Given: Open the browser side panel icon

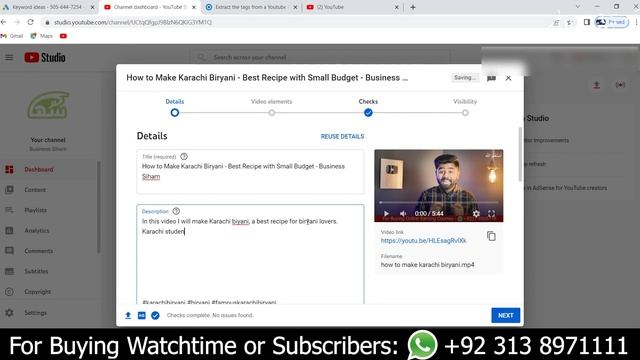Looking at the screenshot, I should pos(587,22).
